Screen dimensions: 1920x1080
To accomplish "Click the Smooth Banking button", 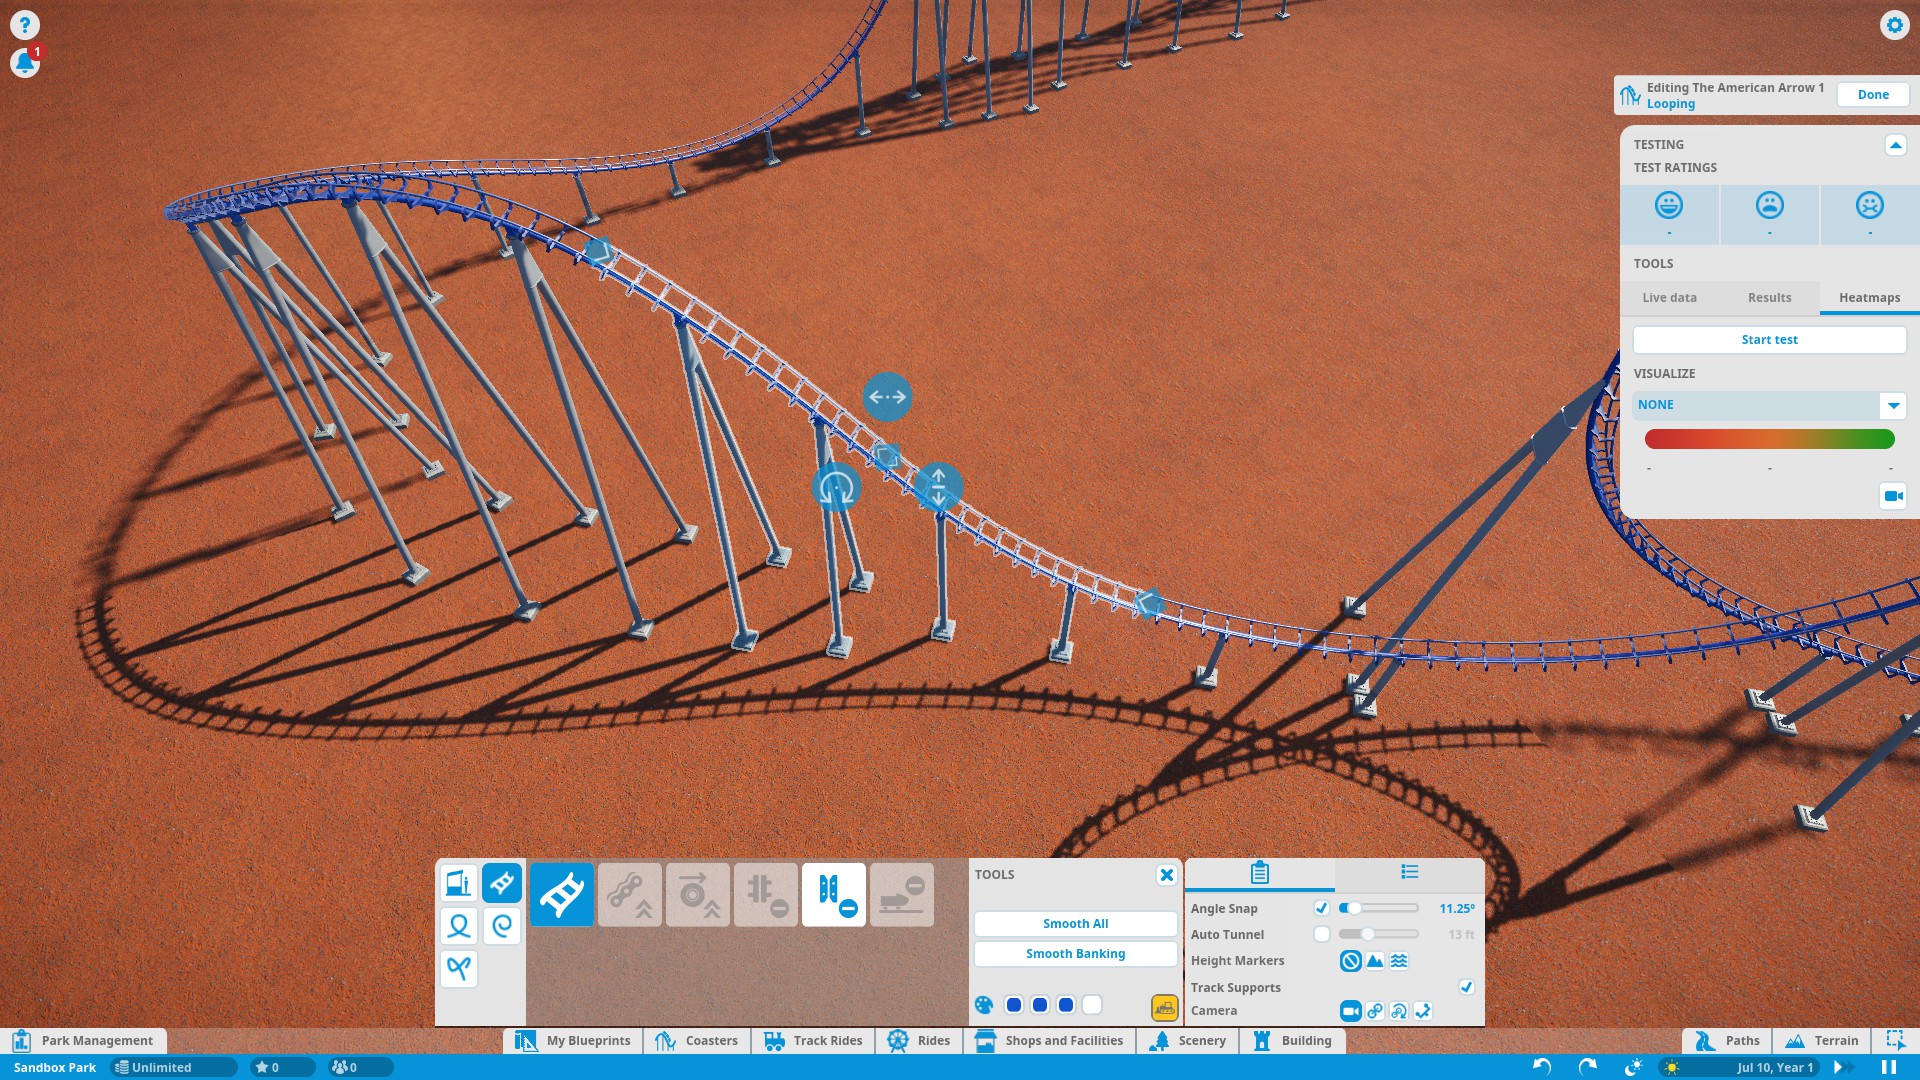I will (x=1075, y=954).
